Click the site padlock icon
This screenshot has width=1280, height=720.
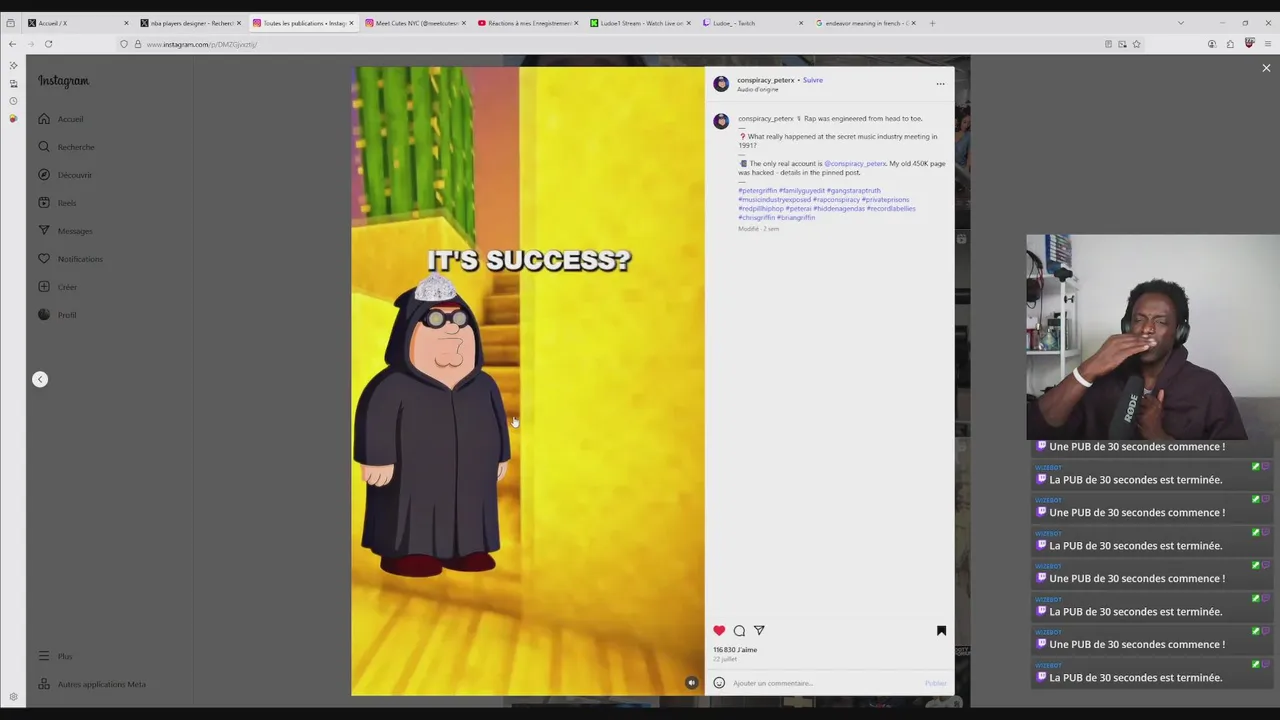(138, 44)
